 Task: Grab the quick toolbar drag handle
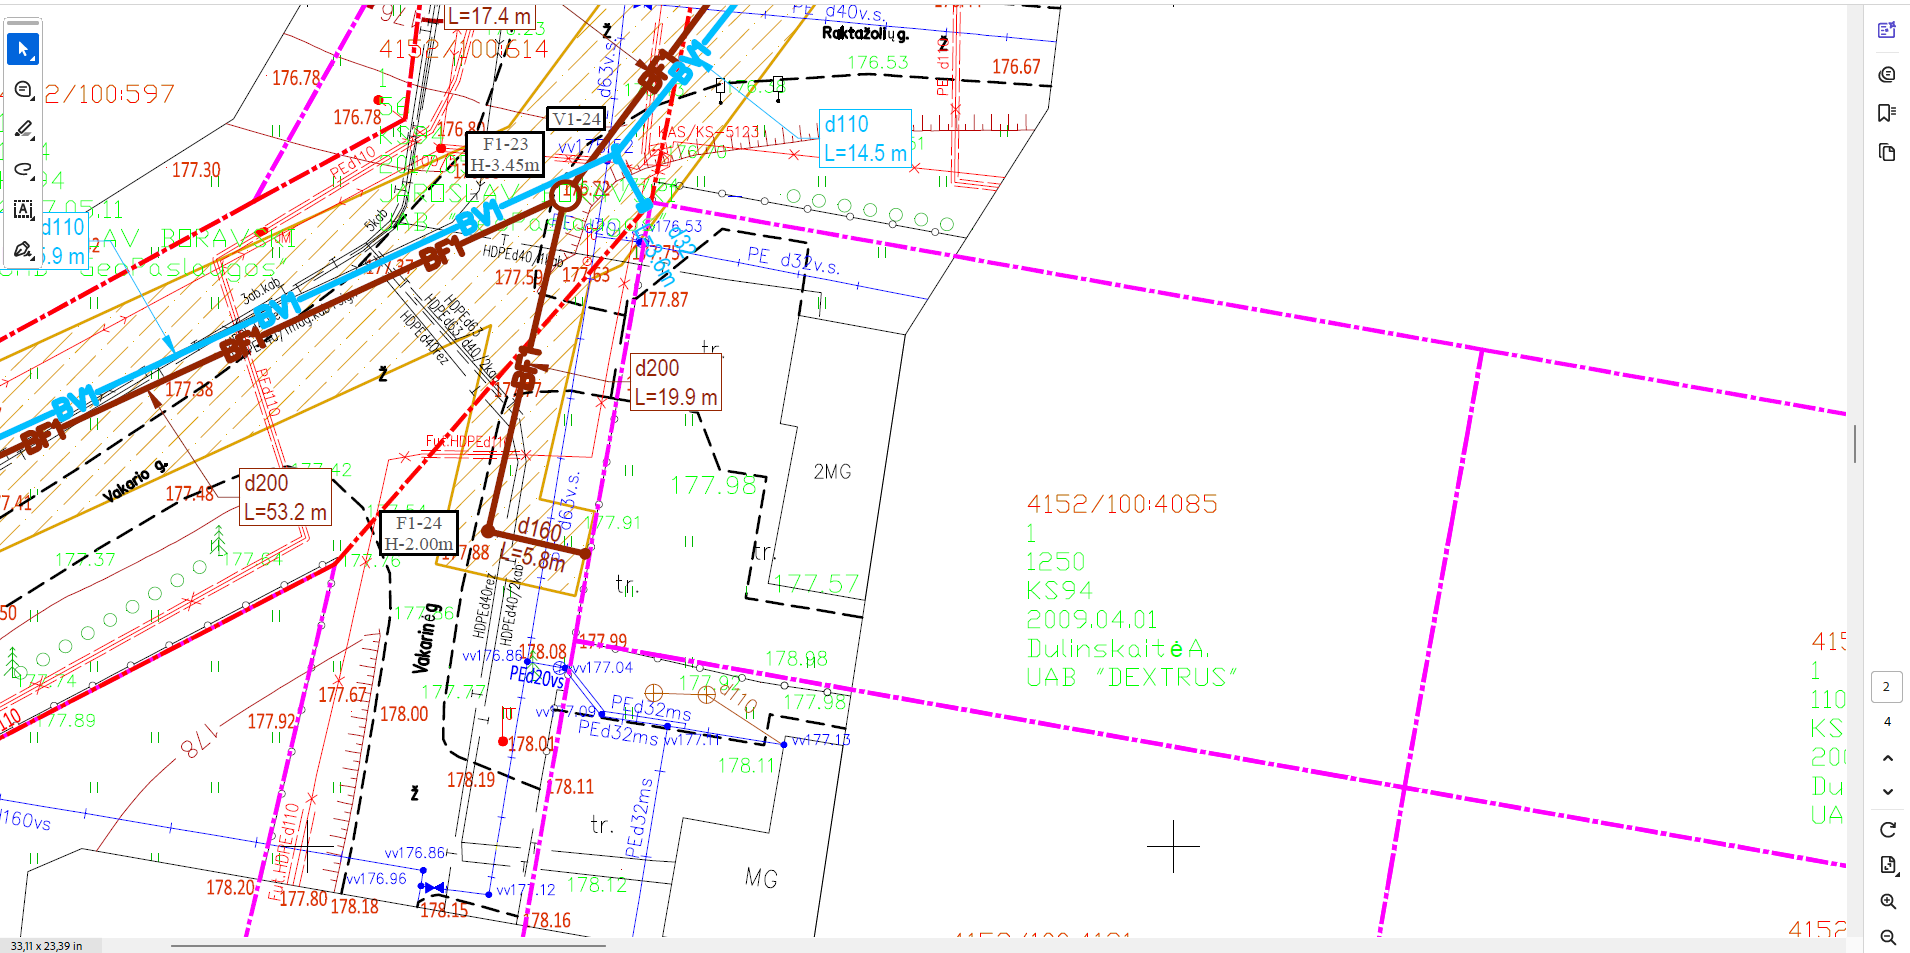[23, 22]
